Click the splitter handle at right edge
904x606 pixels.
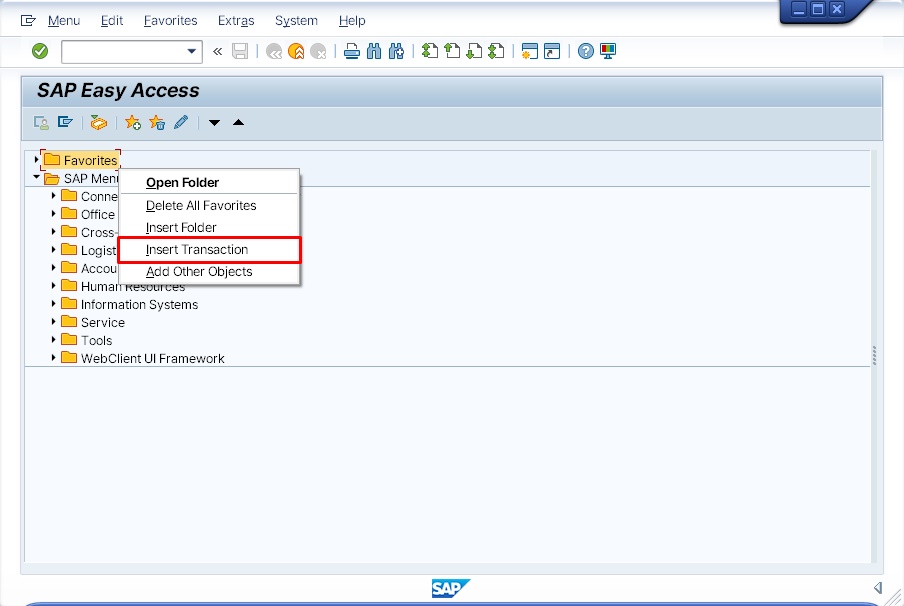click(x=874, y=355)
